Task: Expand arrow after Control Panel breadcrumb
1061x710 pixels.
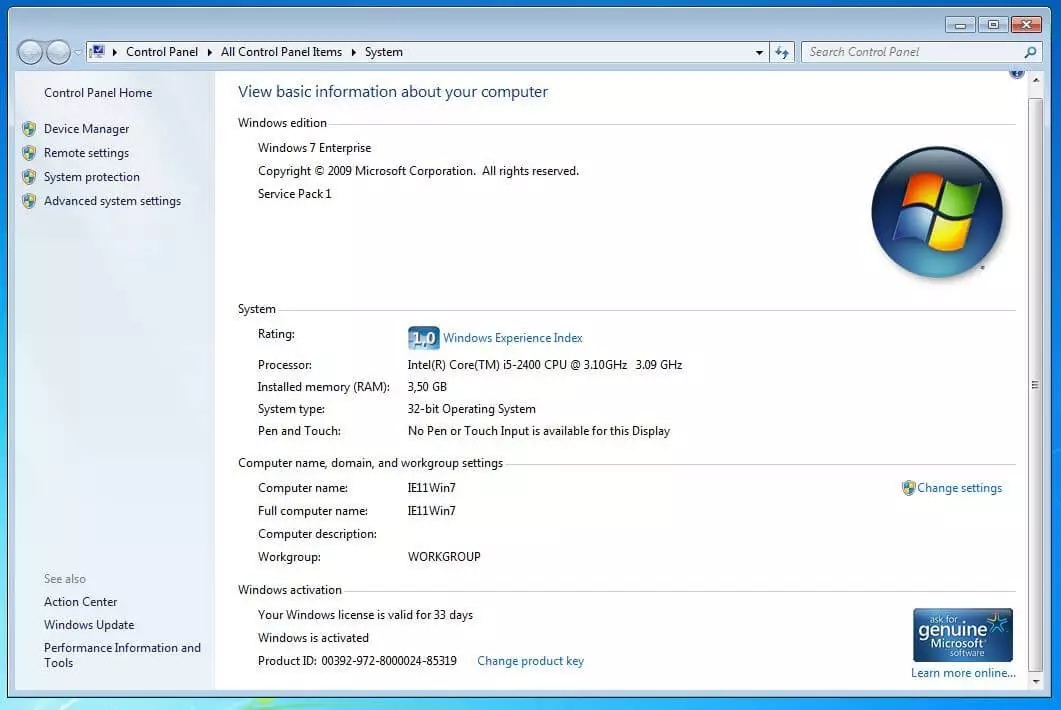Action: click(x=210, y=52)
